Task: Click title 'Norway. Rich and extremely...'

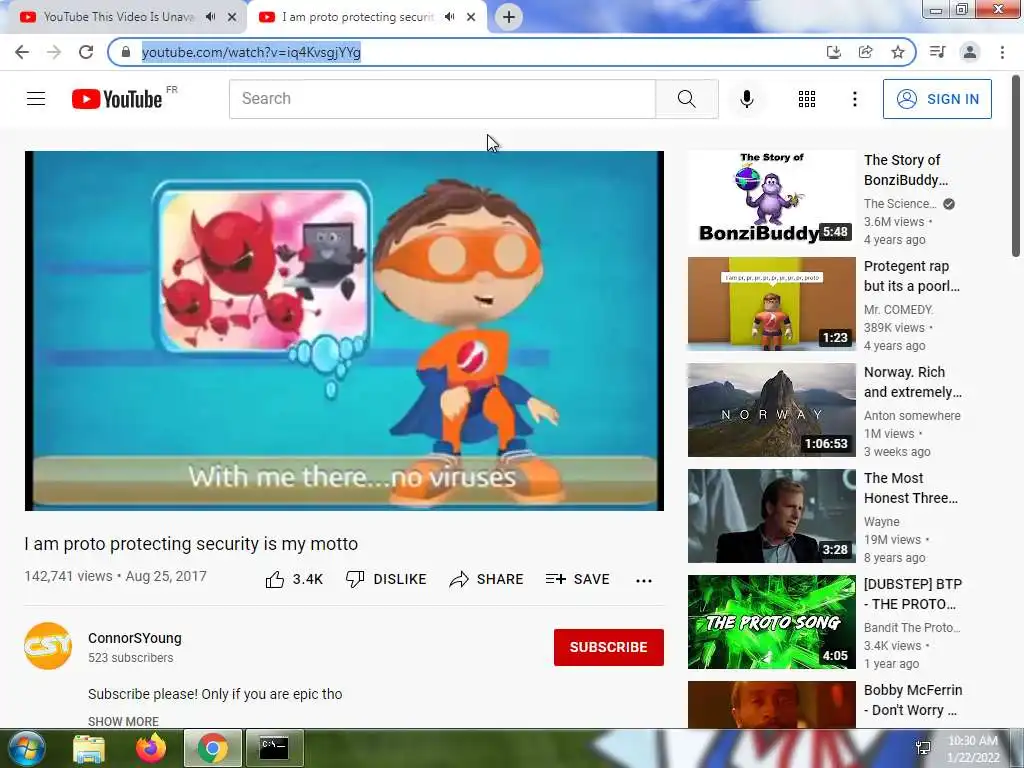Action: pos(912,382)
